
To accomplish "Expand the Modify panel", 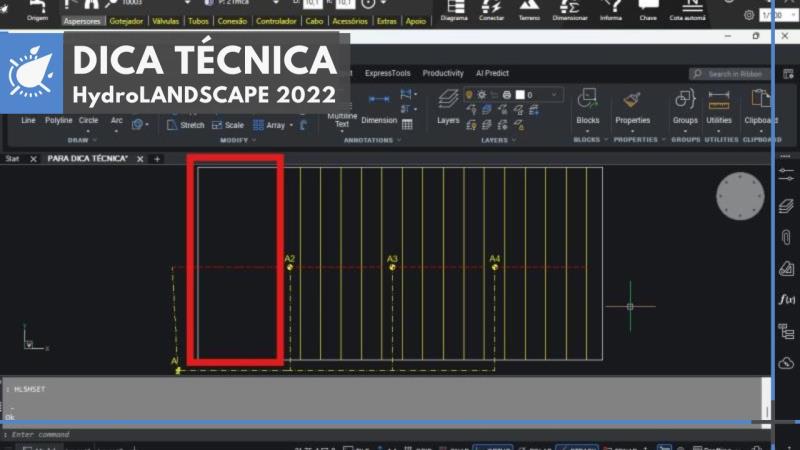I will 238,140.
